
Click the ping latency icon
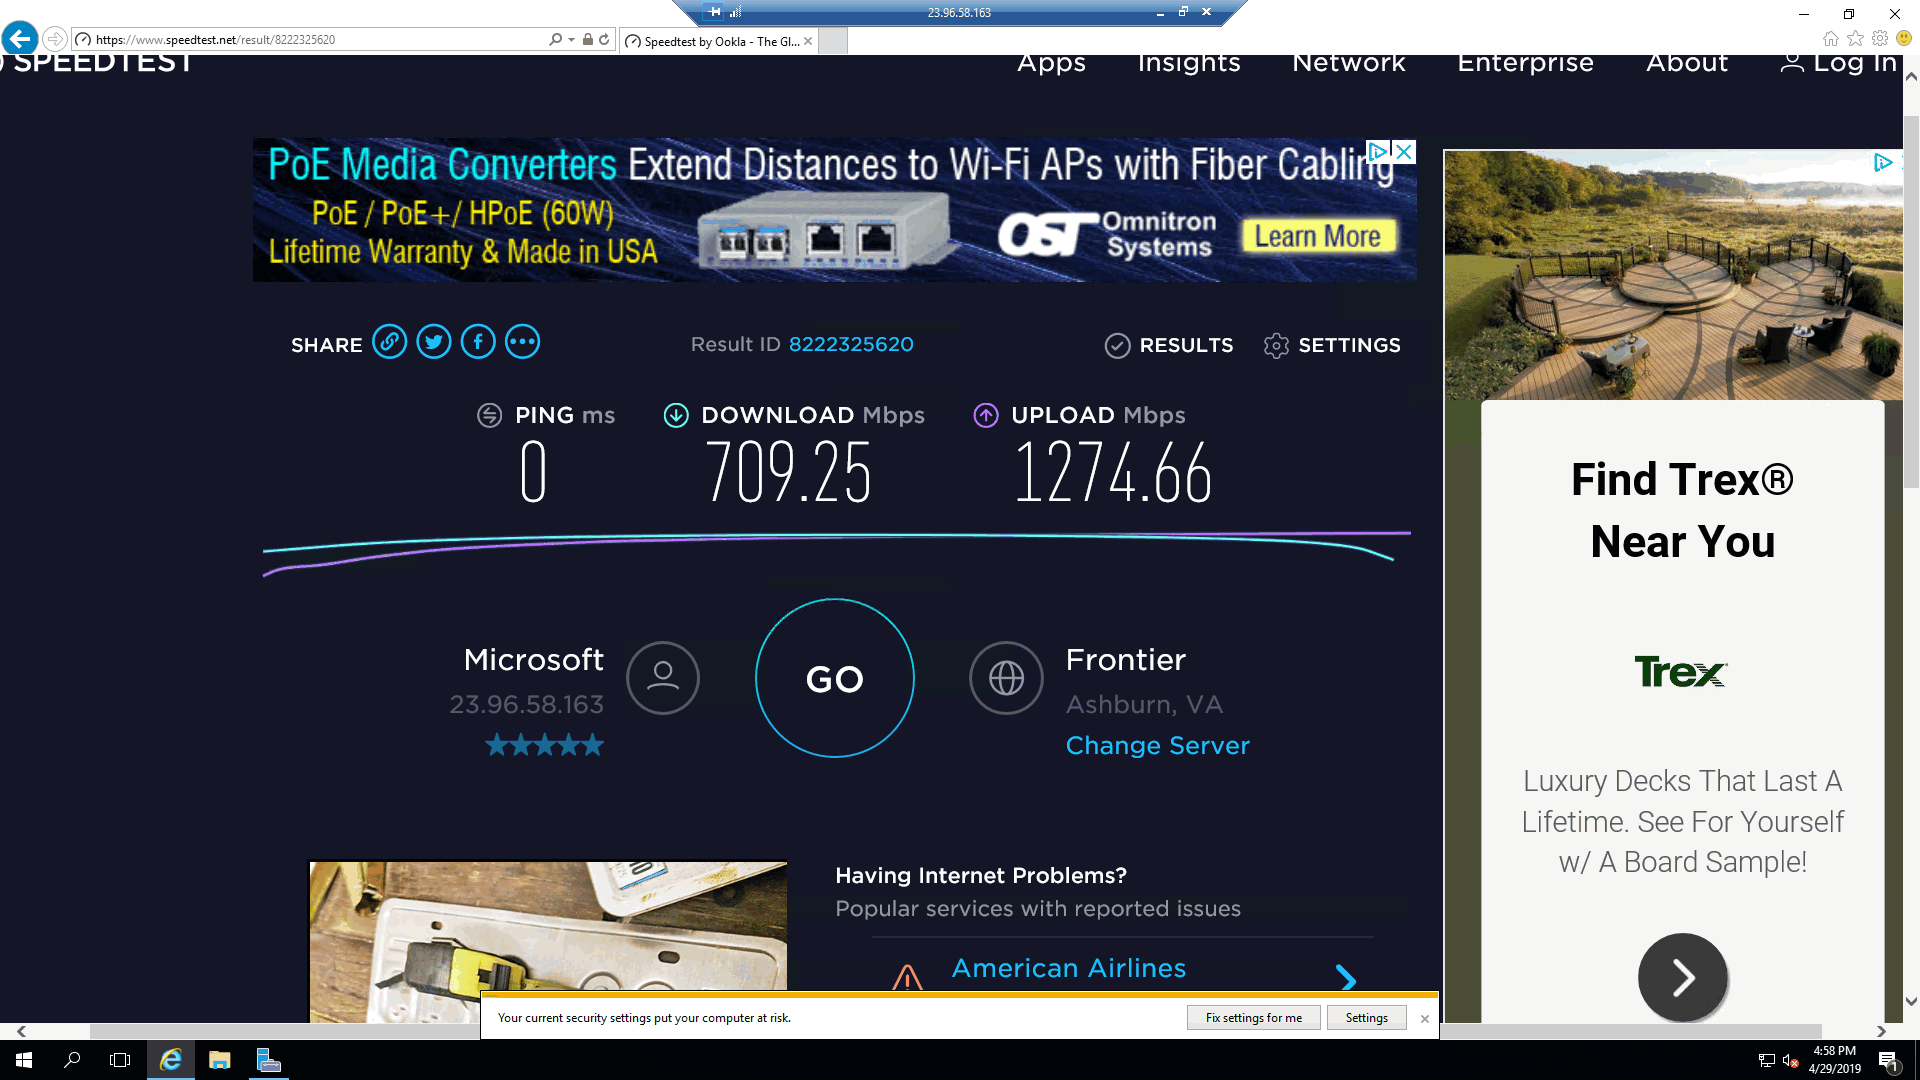(x=489, y=414)
